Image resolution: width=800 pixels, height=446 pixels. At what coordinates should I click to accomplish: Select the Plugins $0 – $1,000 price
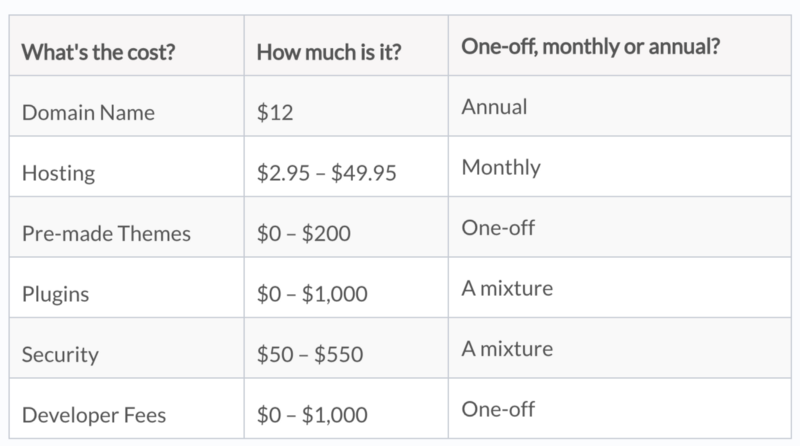point(312,294)
